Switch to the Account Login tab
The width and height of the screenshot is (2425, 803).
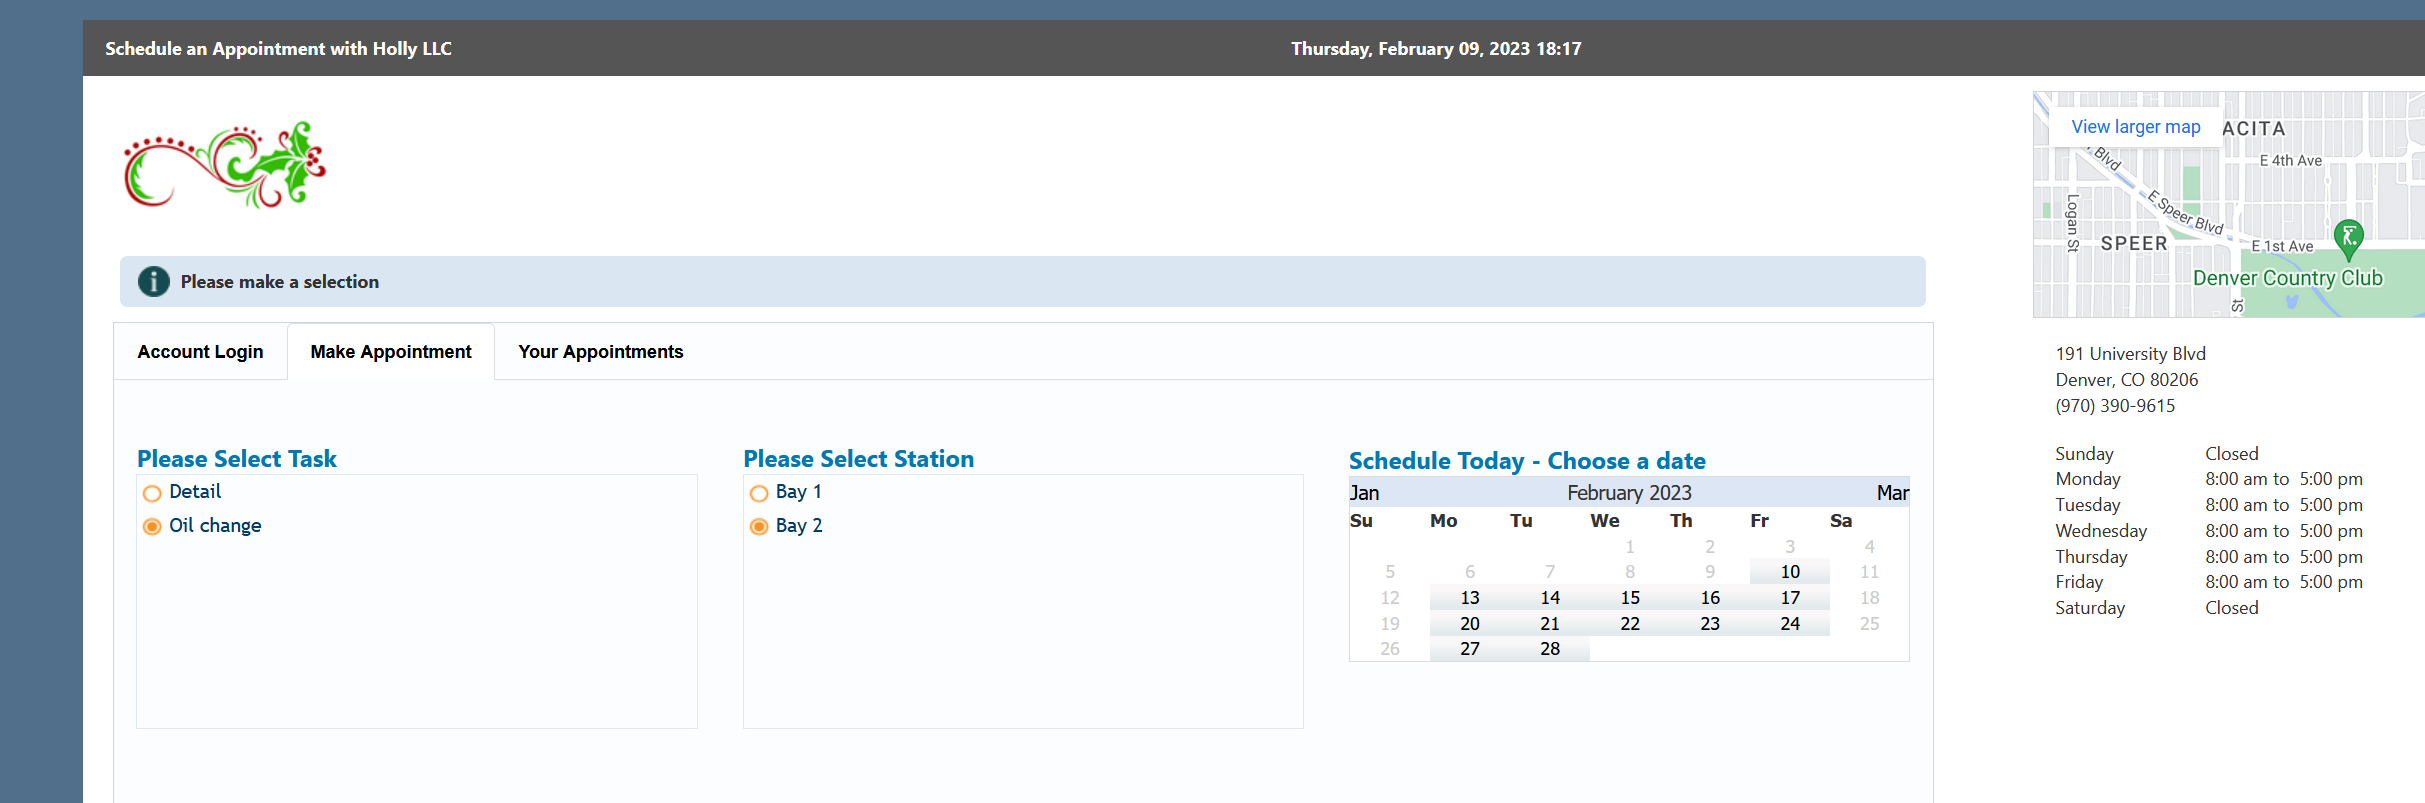200,351
